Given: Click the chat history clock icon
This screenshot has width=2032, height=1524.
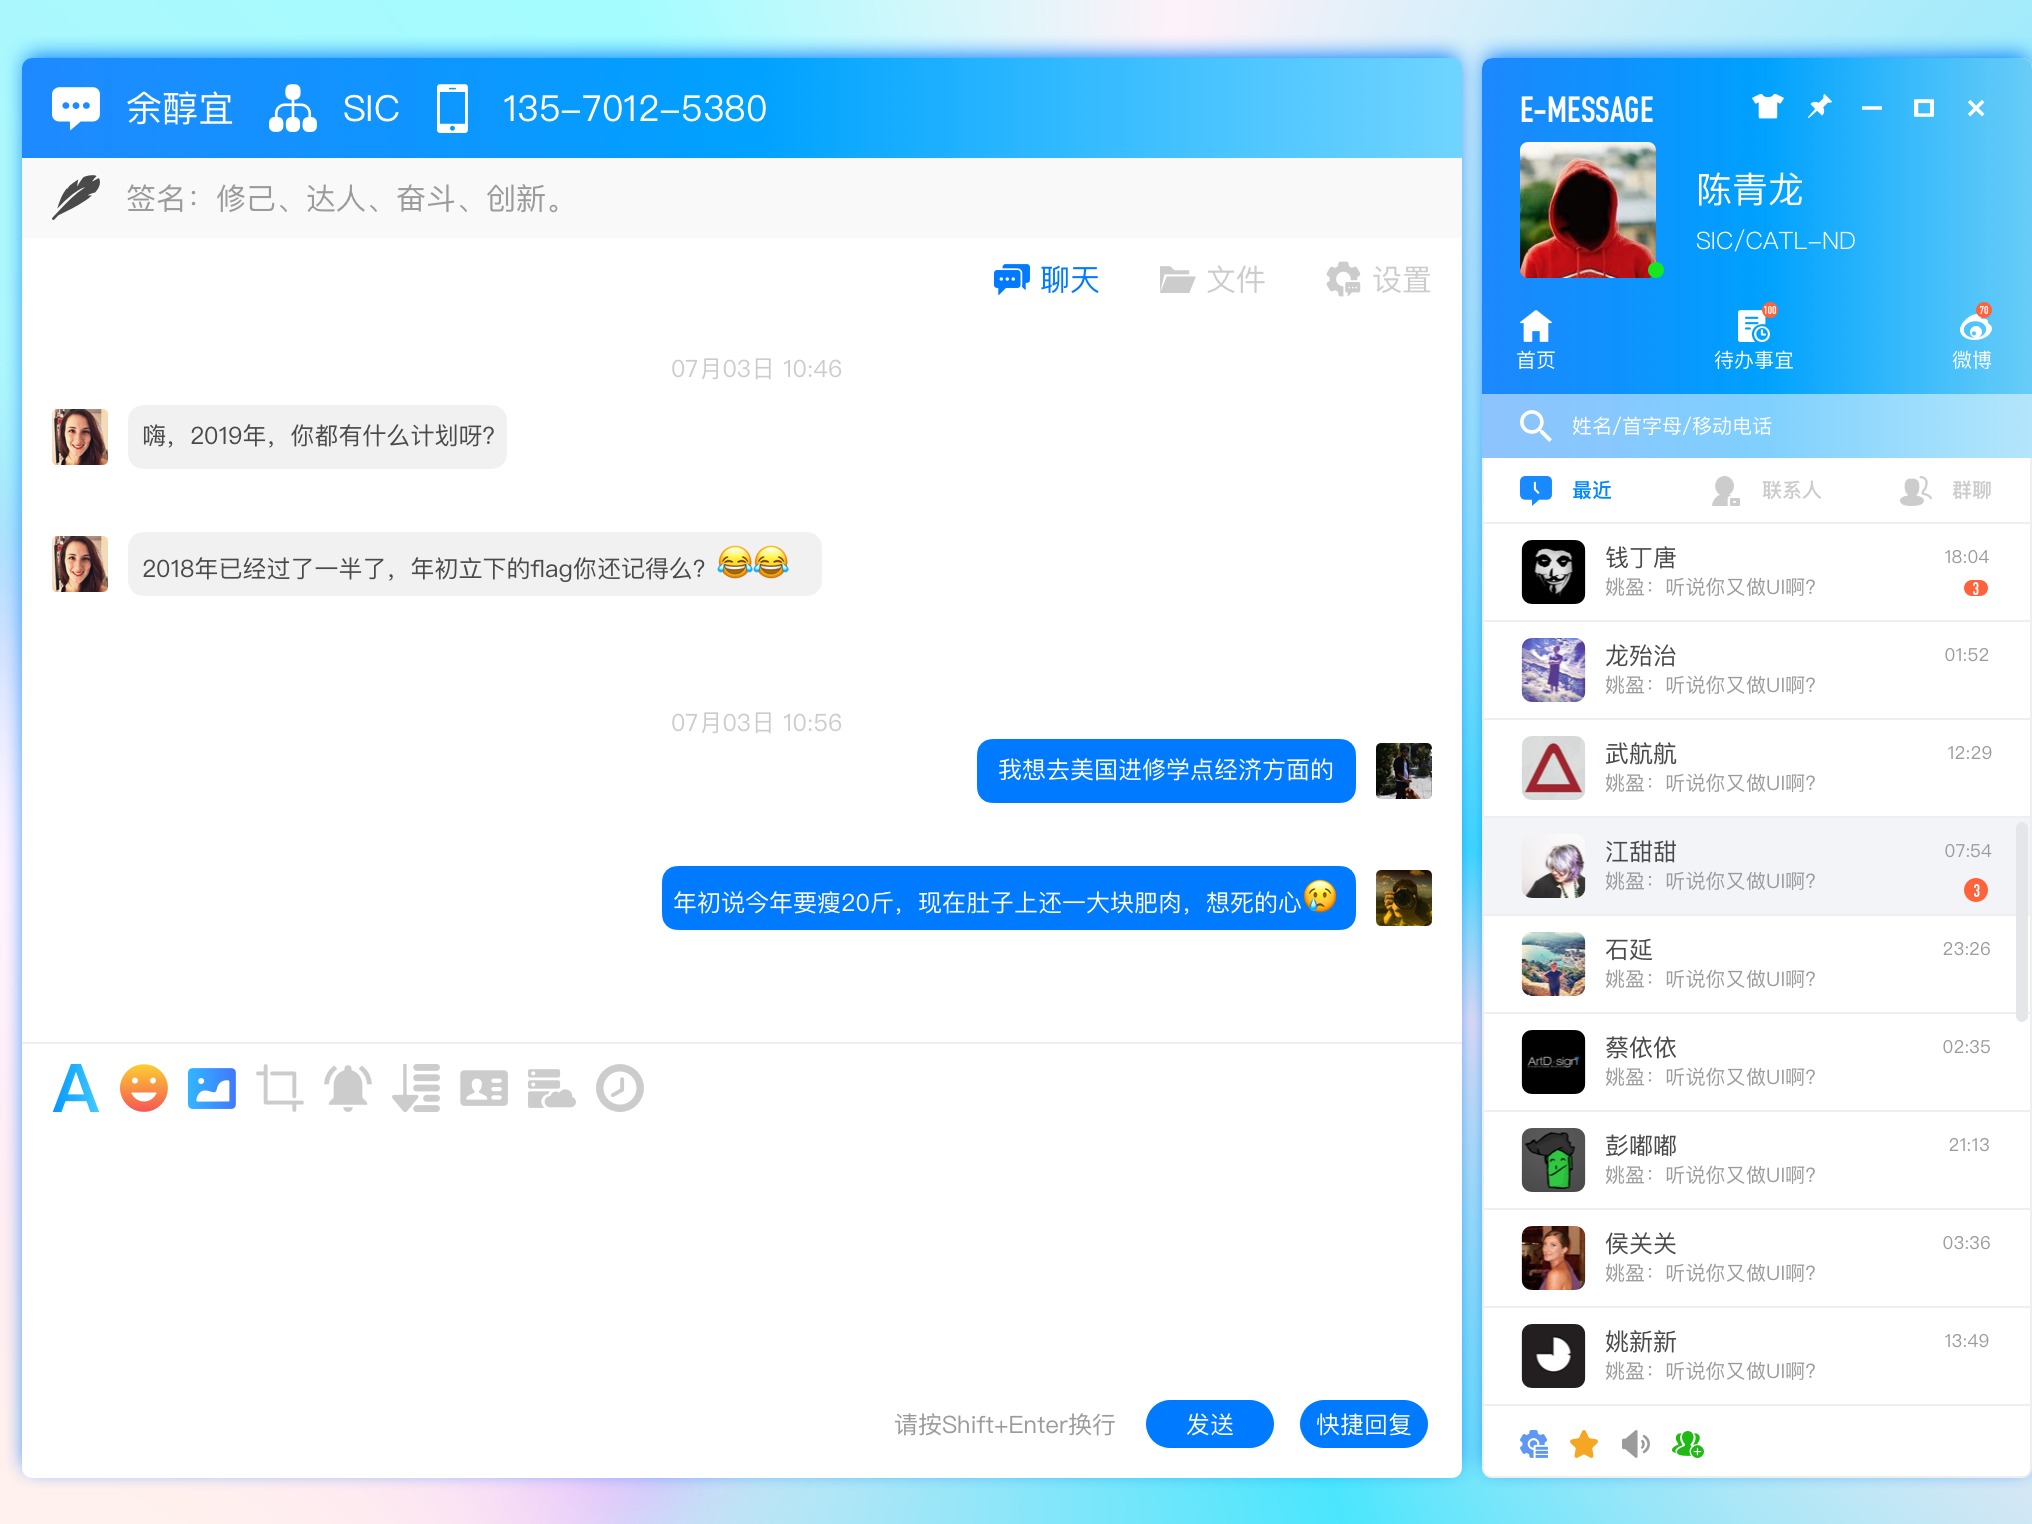Looking at the screenshot, I should (620, 1088).
